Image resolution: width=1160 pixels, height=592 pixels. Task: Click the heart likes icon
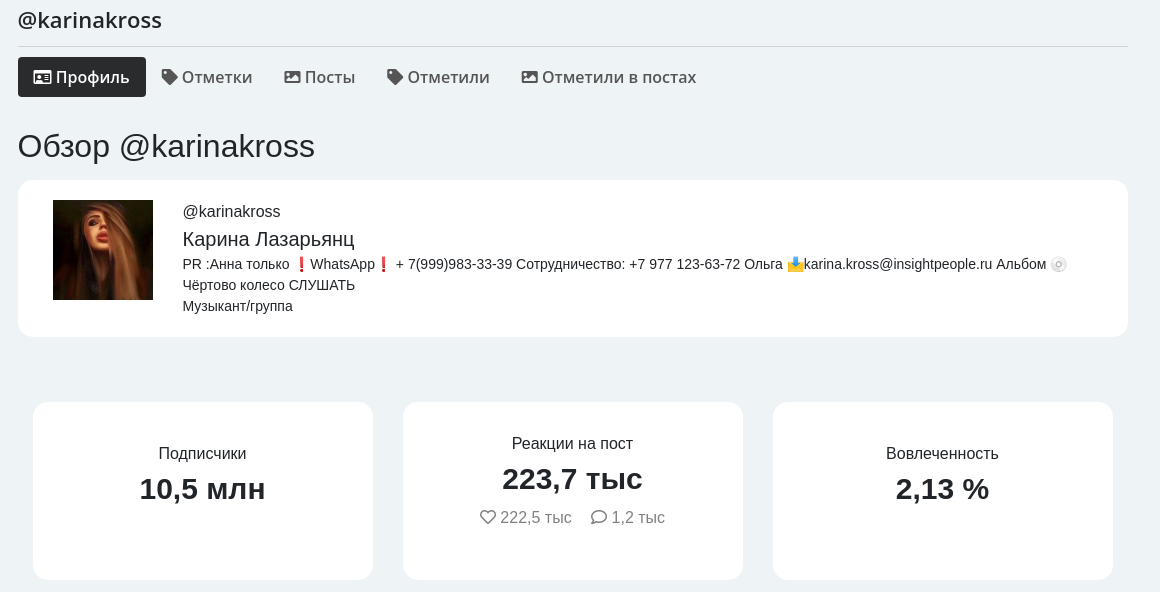coord(488,517)
